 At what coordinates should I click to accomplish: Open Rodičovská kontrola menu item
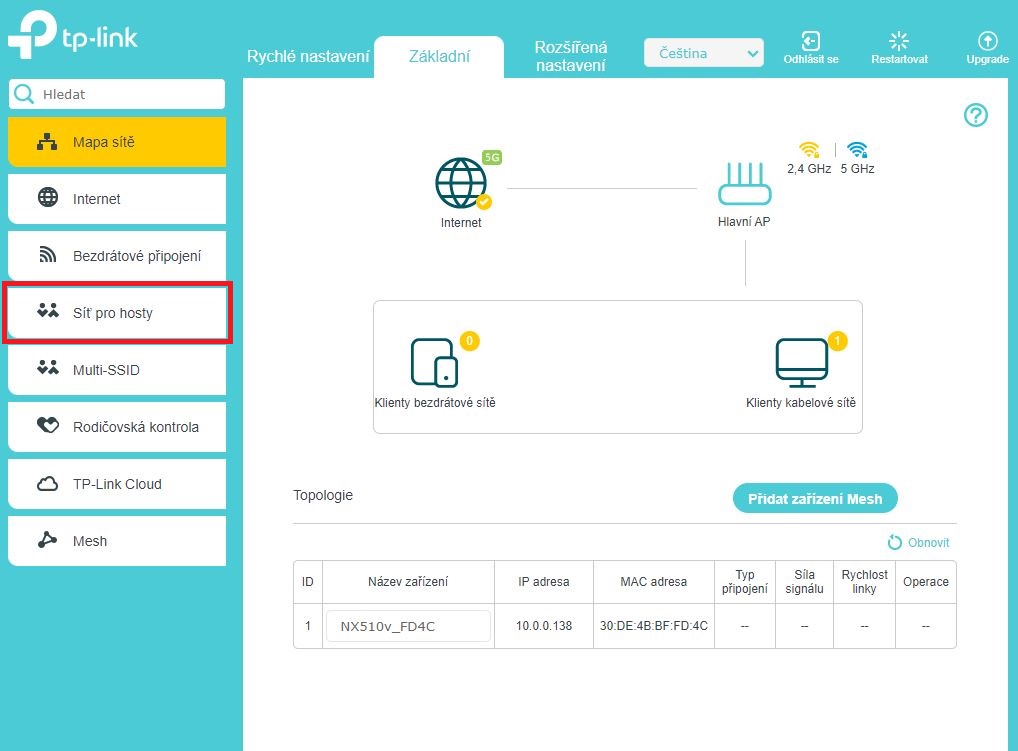click(x=117, y=427)
